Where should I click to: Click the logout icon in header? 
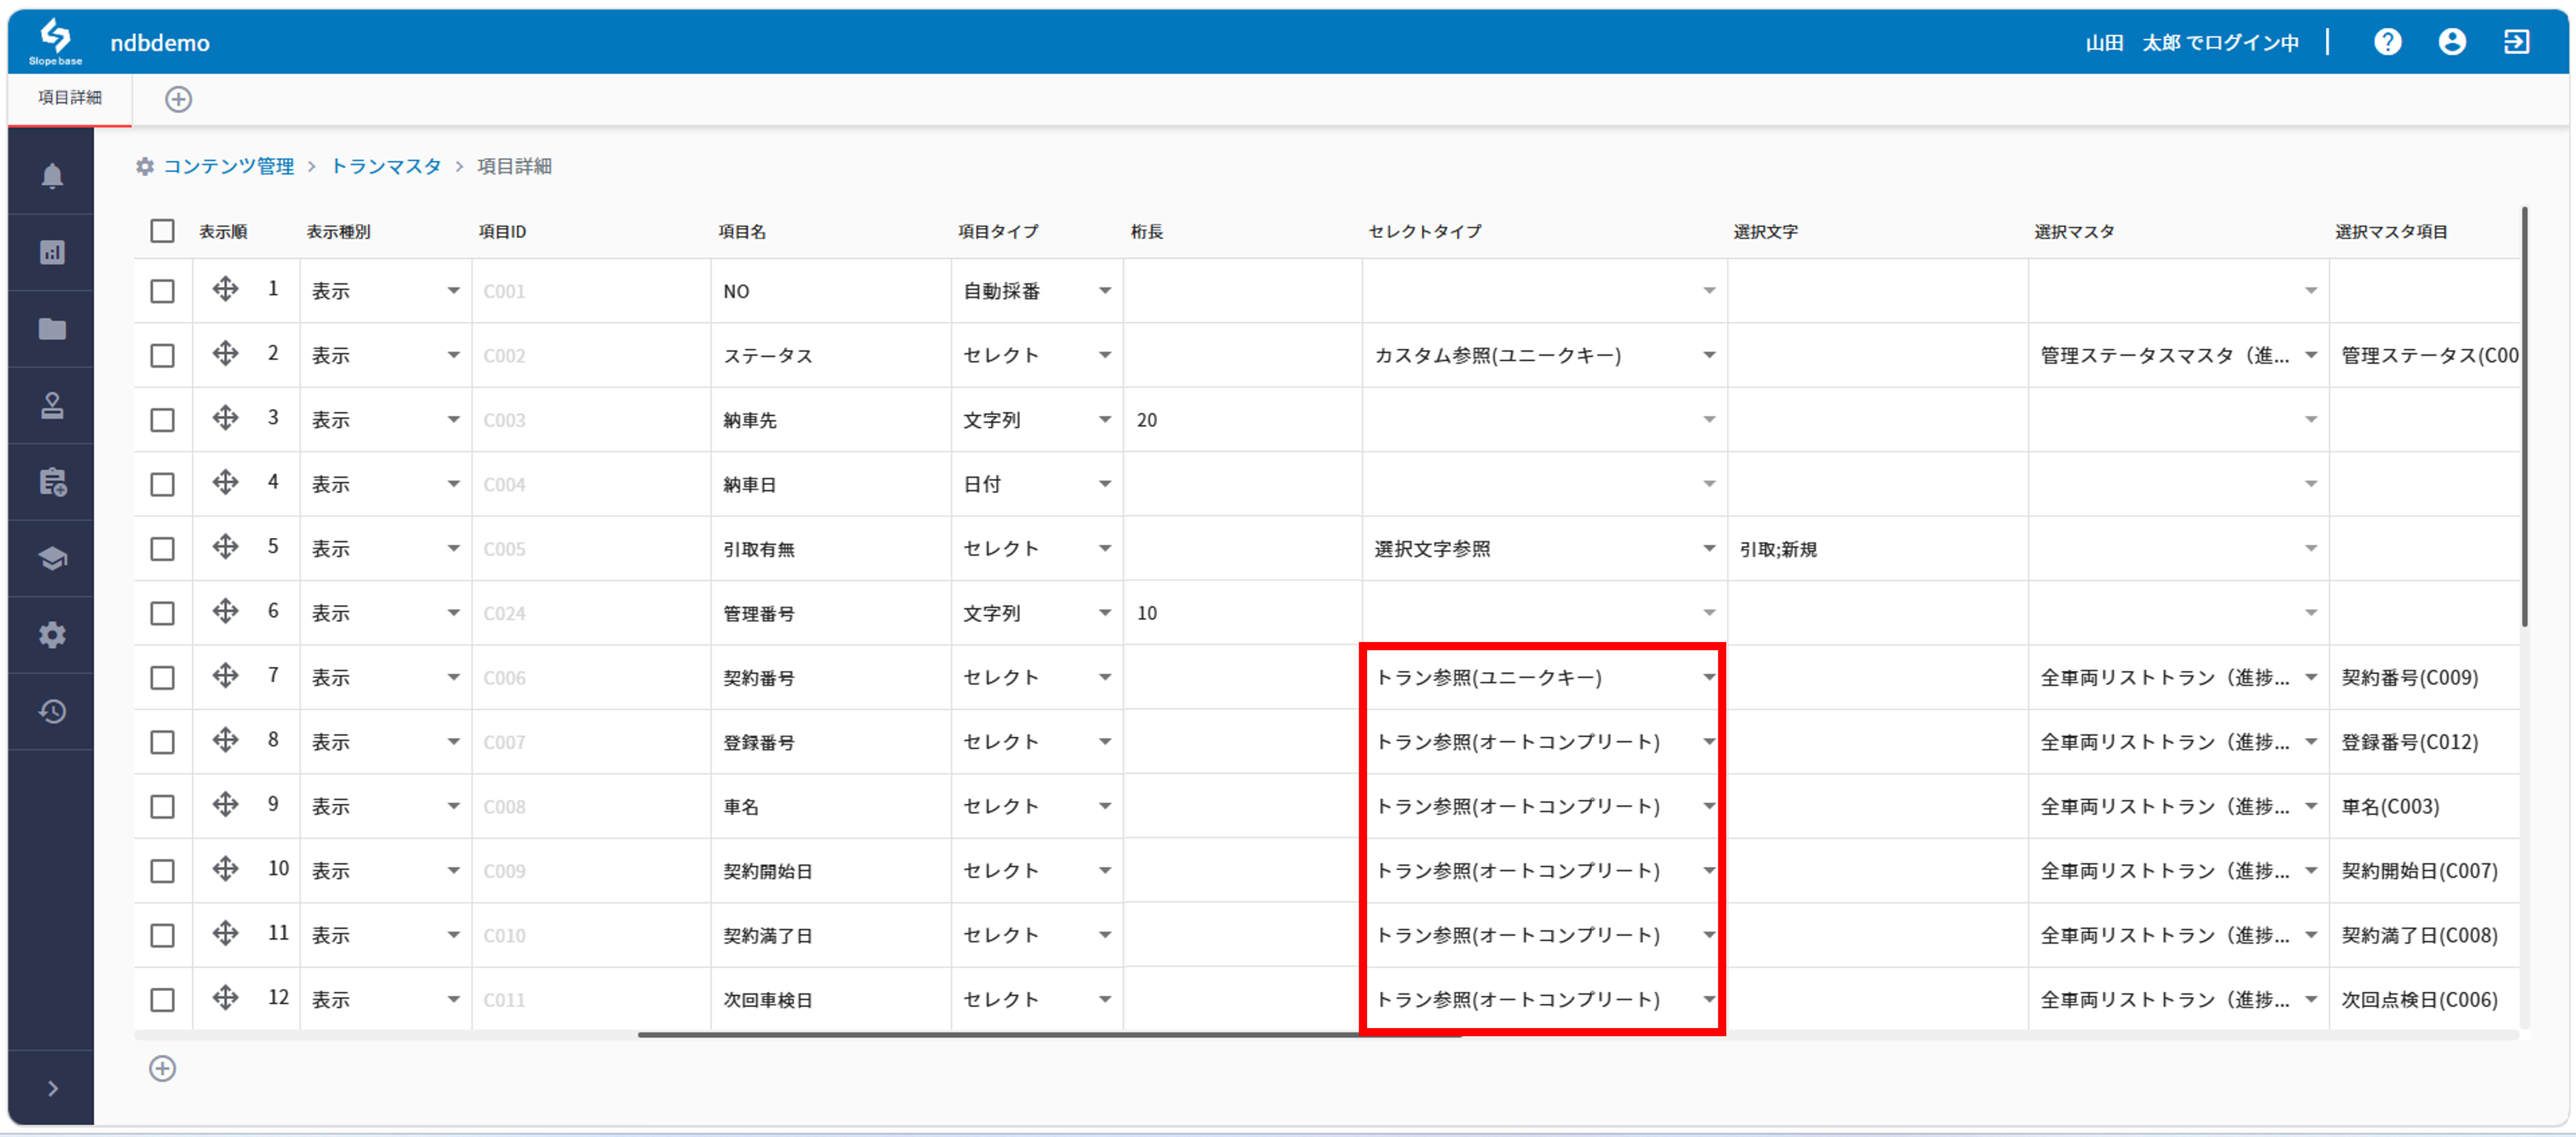[2516, 42]
